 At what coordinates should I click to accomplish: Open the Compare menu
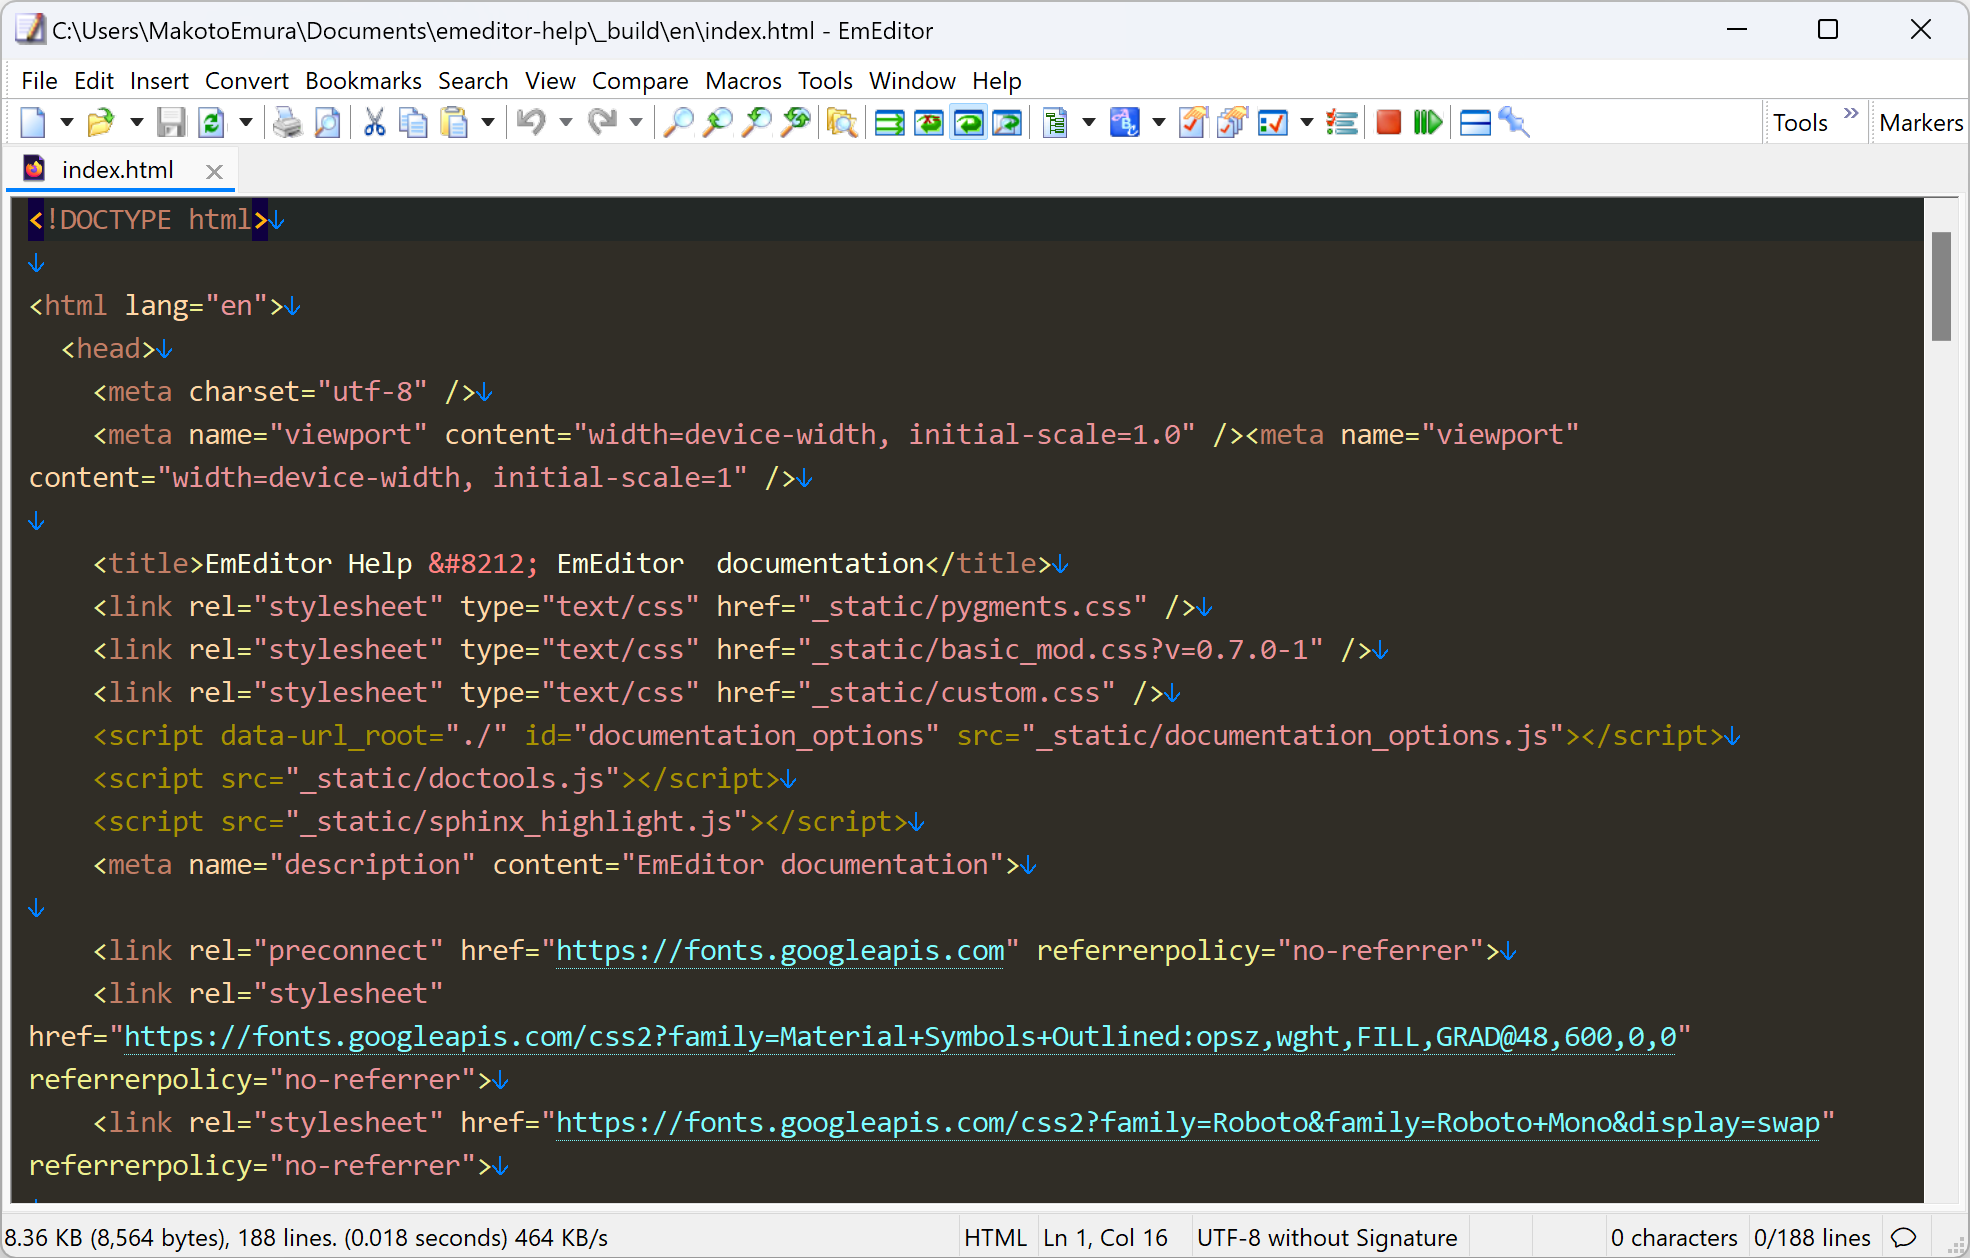coord(640,81)
